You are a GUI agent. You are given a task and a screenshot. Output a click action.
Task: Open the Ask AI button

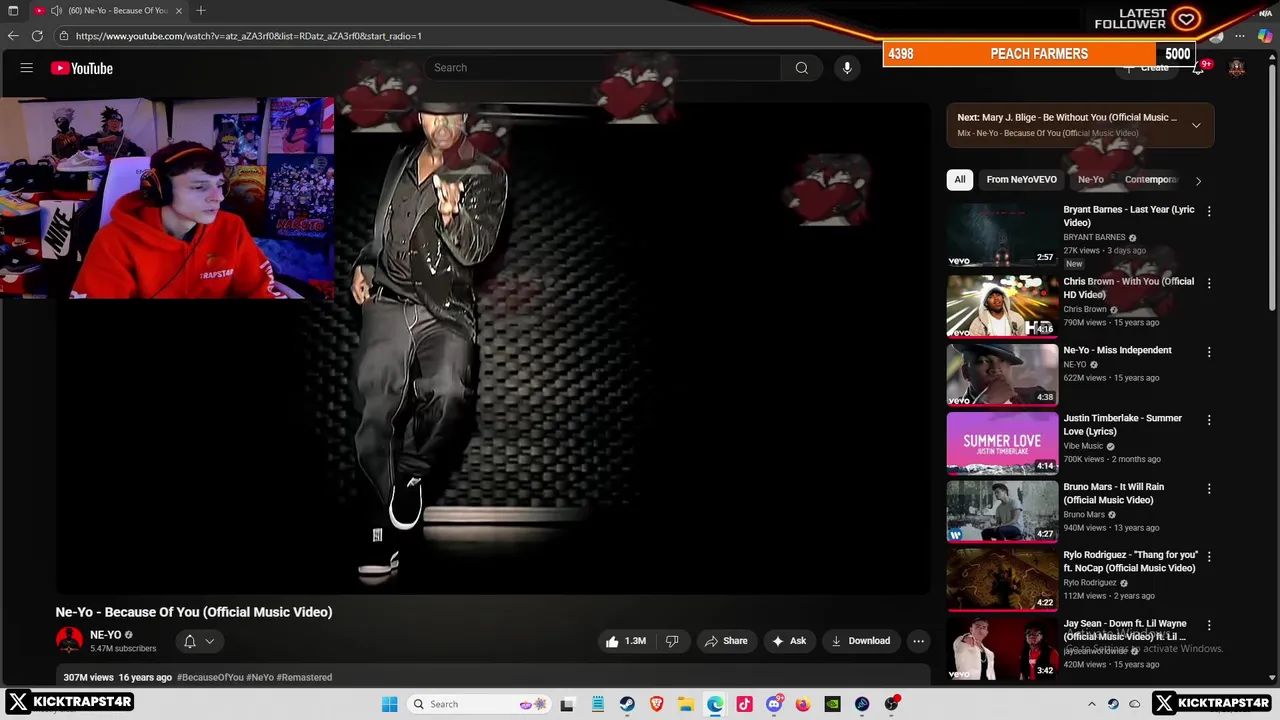pos(789,641)
